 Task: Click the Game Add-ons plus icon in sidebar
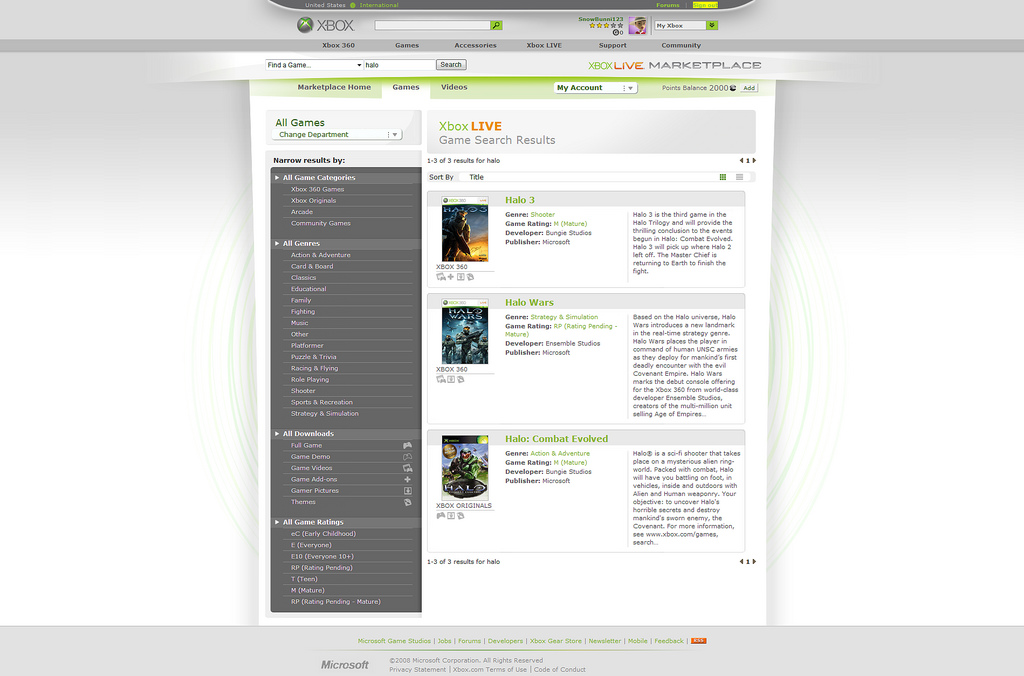click(x=408, y=479)
